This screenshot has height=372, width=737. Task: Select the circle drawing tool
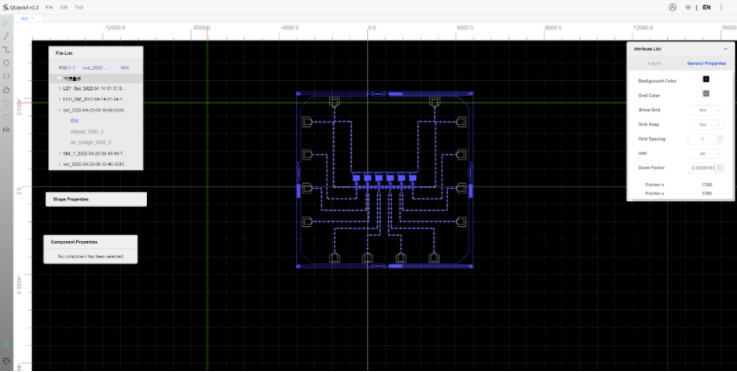coord(6,63)
